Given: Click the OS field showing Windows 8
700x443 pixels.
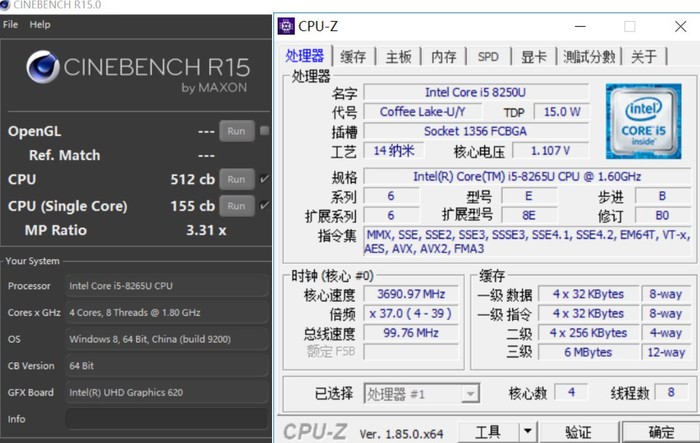Looking at the screenshot, I should 167,339.
